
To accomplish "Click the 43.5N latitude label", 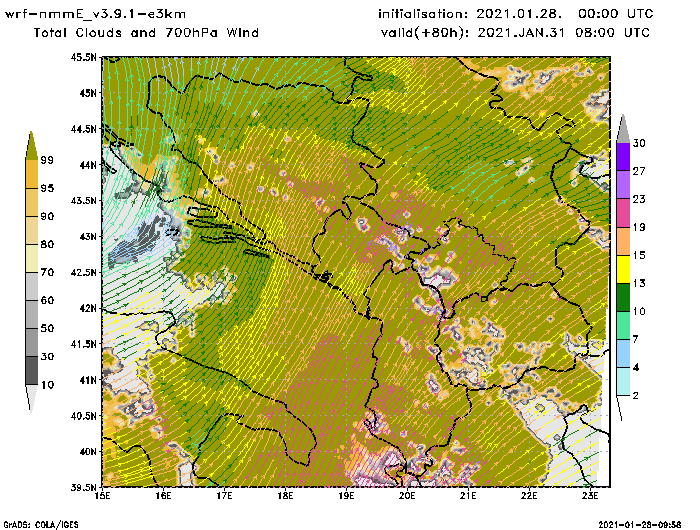I will [83, 200].
